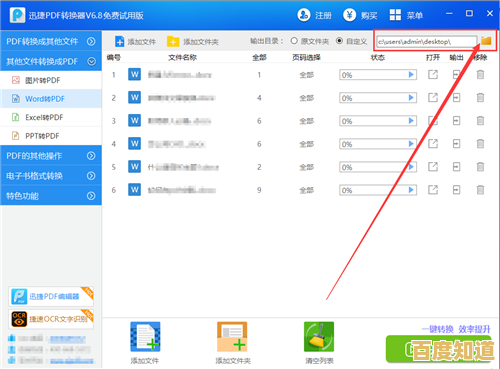
Task: Open the 菜单 menu grid icon
Action: pos(395,15)
